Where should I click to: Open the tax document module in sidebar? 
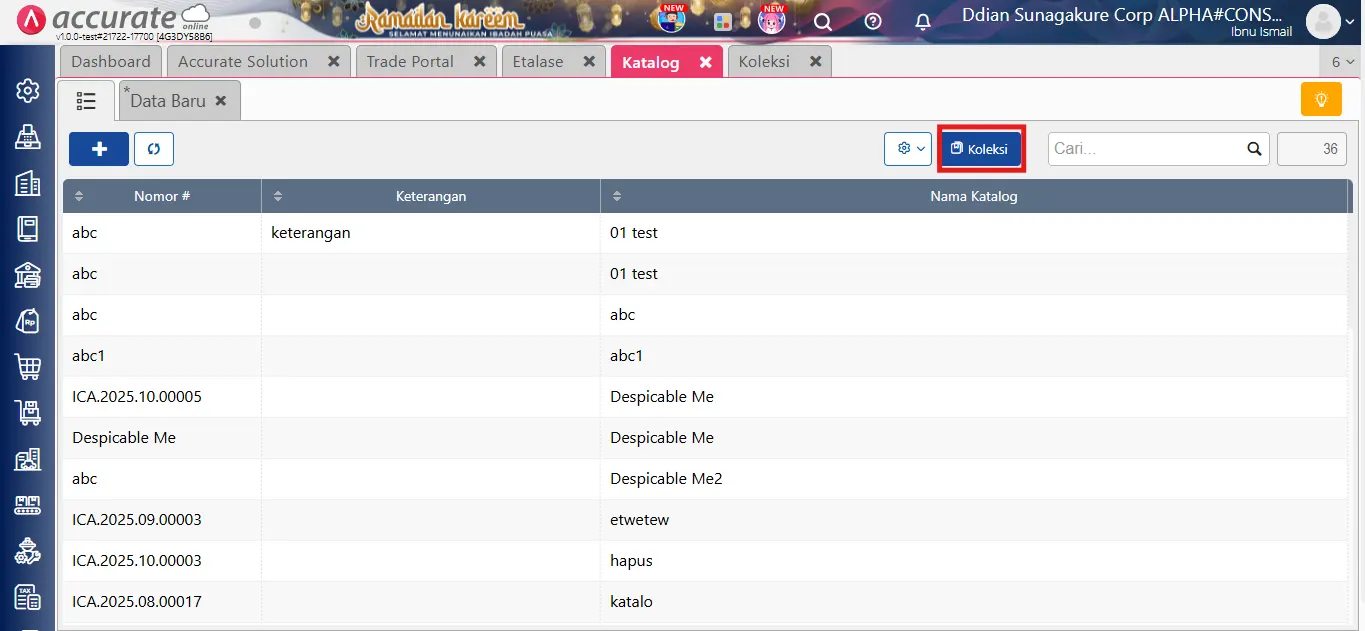click(x=27, y=597)
